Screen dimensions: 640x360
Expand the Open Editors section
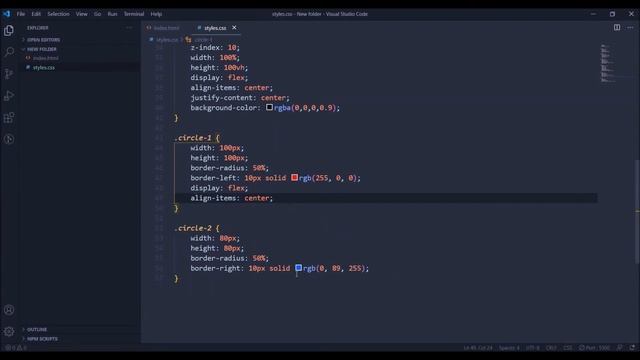coord(43,40)
